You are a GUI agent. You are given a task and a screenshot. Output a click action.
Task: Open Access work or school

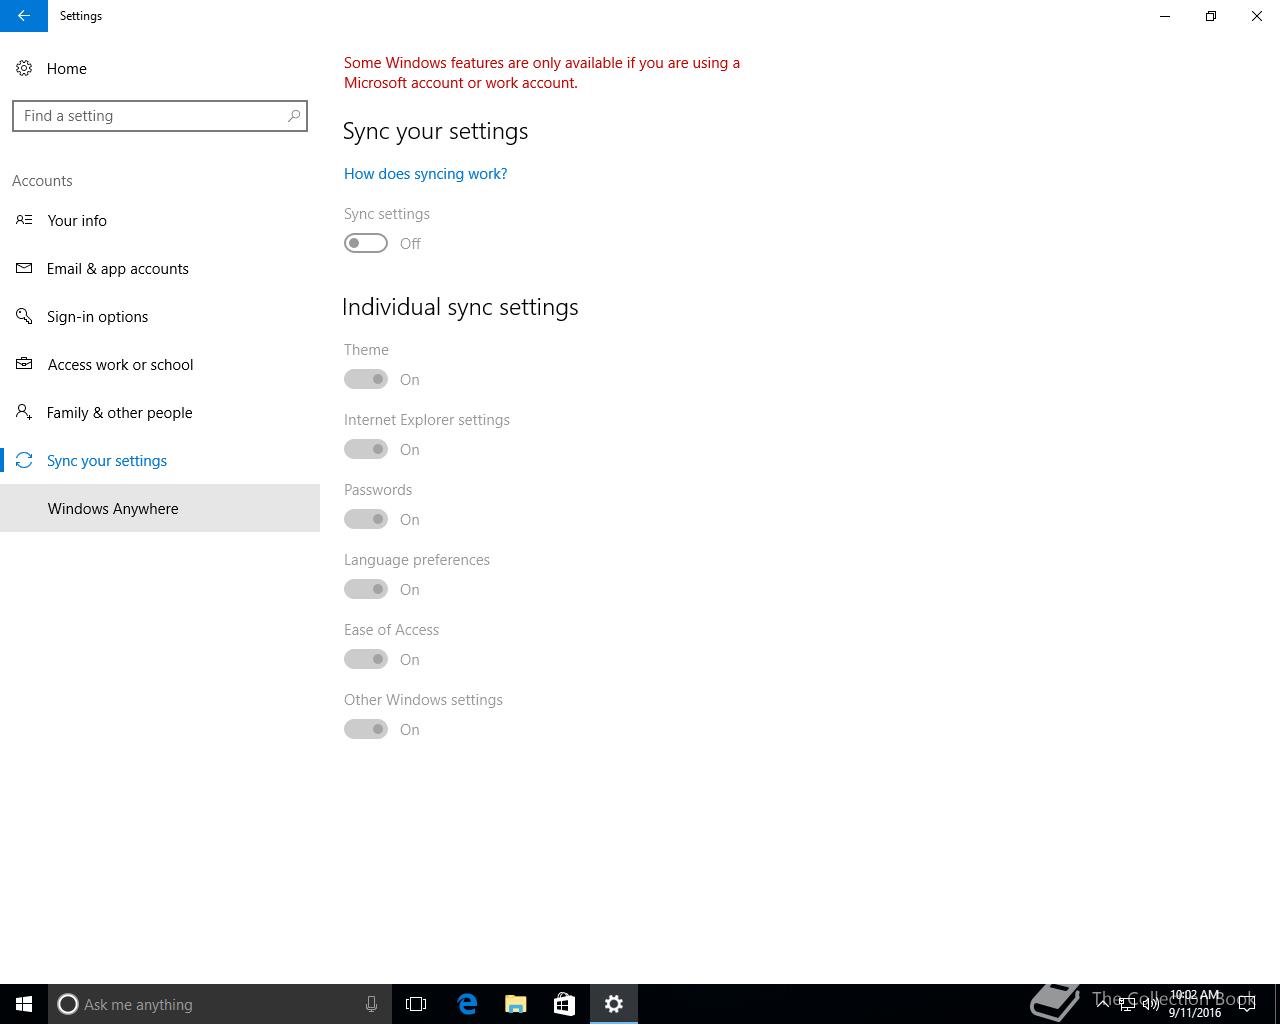pyautogui.click(x=160, y=364)
